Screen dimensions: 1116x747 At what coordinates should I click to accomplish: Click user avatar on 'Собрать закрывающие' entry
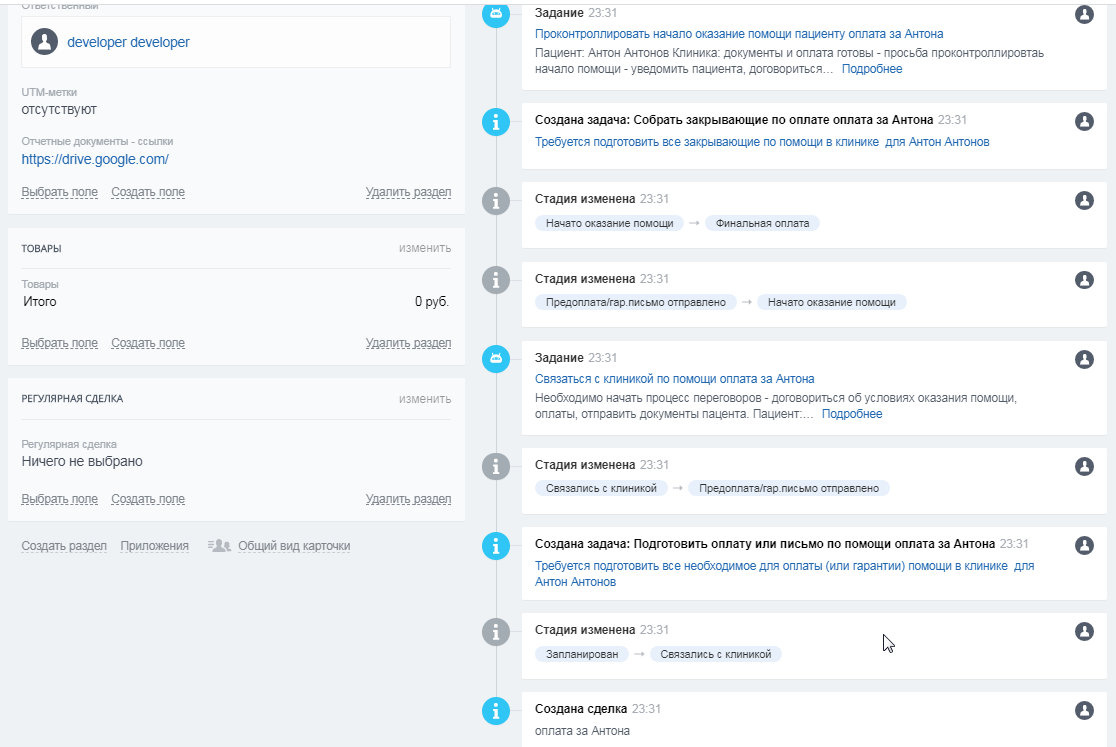tap(1084, 121)
